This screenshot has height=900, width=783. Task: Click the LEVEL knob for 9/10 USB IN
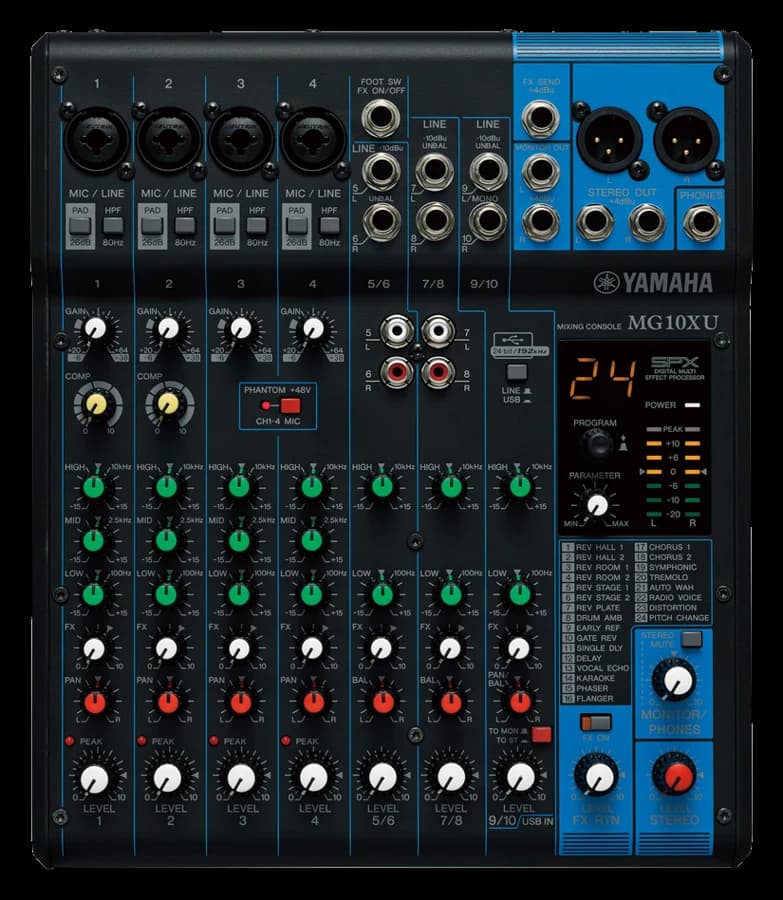click(x=521, y=777)
